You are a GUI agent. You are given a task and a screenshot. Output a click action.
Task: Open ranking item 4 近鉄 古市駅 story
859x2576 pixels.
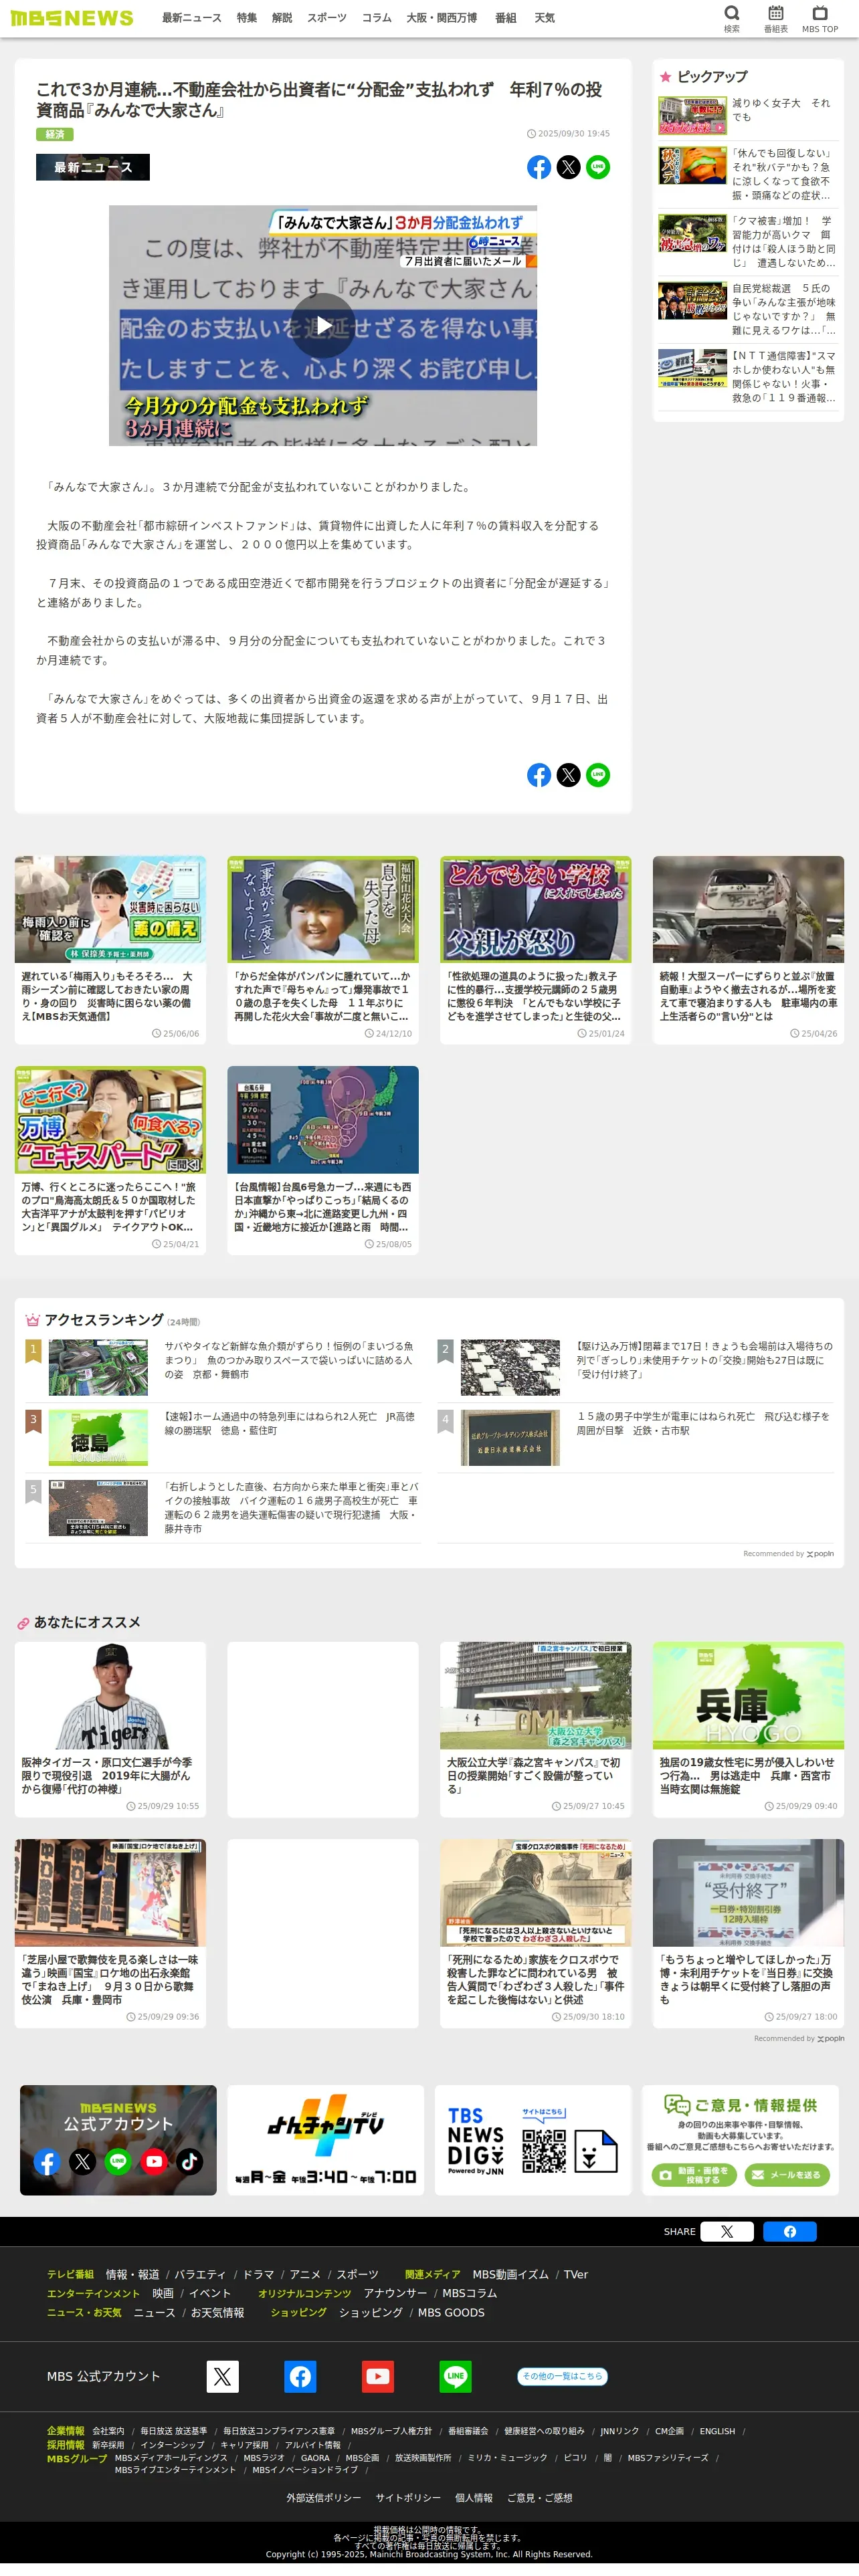tap(635, 1437)
